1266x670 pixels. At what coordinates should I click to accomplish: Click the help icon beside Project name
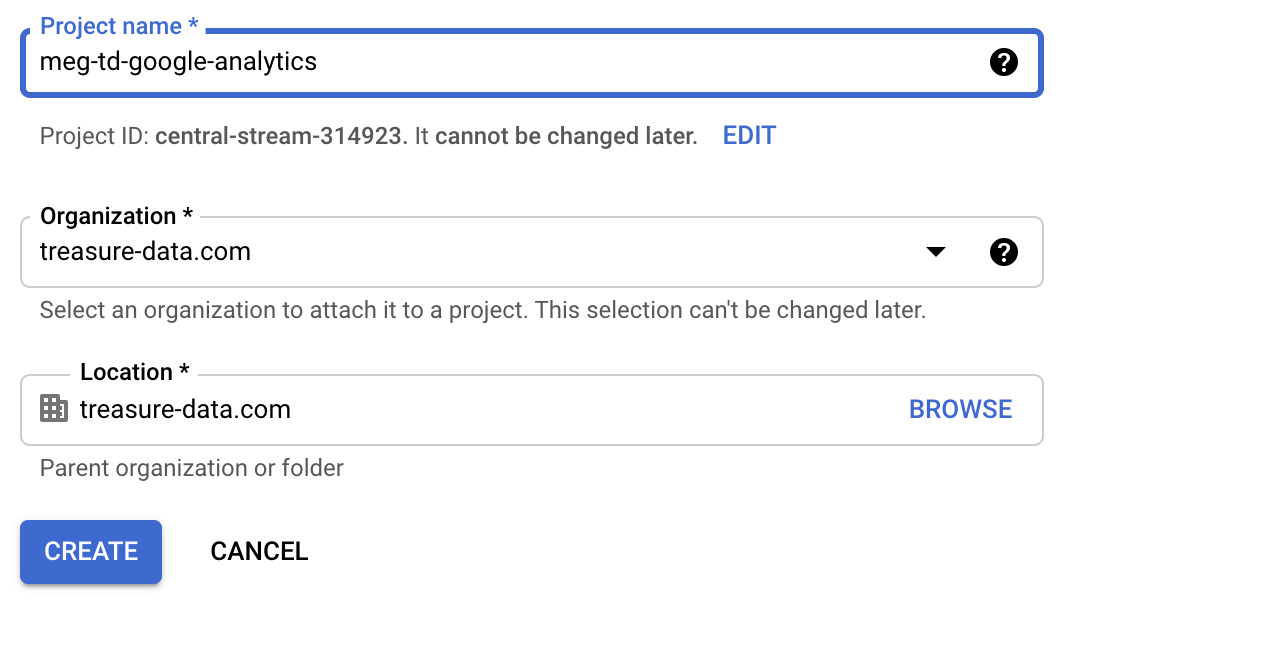click(1003, 63)
